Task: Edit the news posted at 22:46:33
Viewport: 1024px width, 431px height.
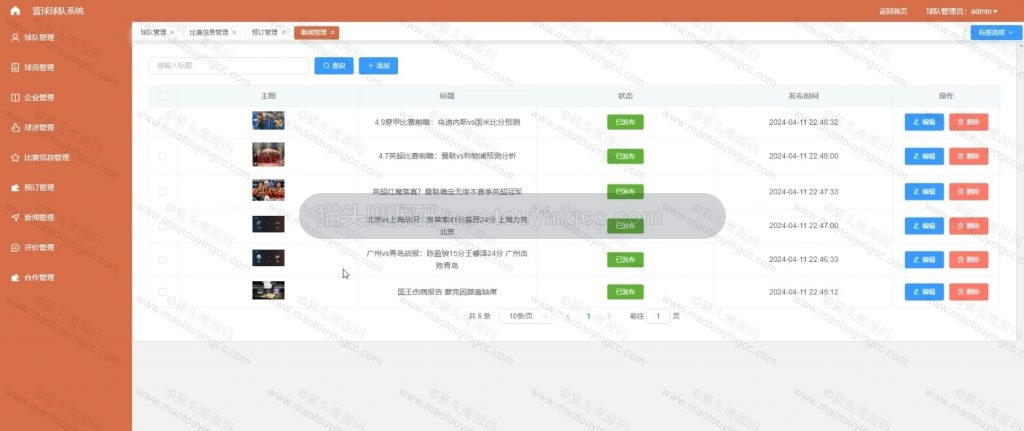Action: tap(923, 259)
